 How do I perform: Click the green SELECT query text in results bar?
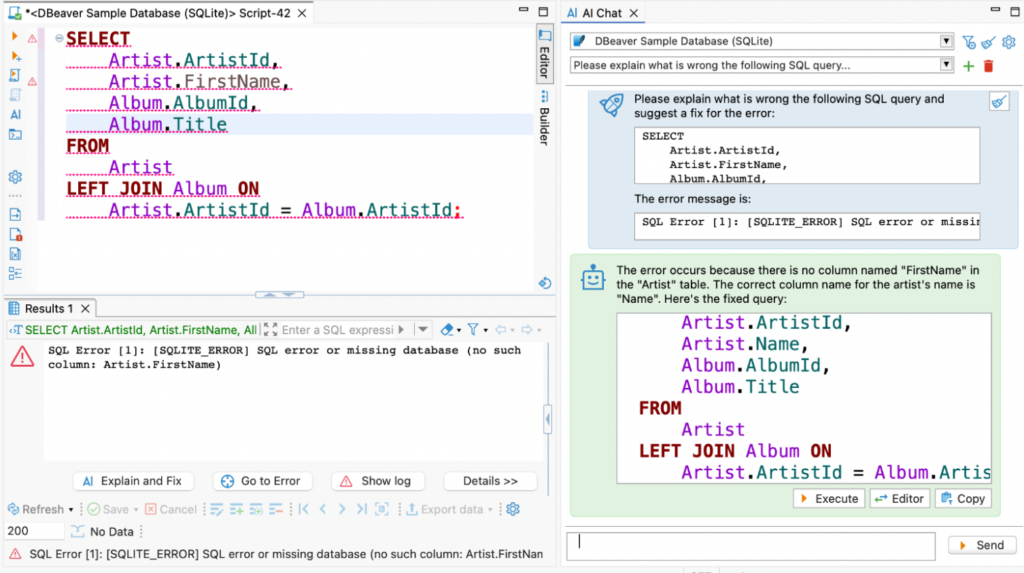coord(140,330)
